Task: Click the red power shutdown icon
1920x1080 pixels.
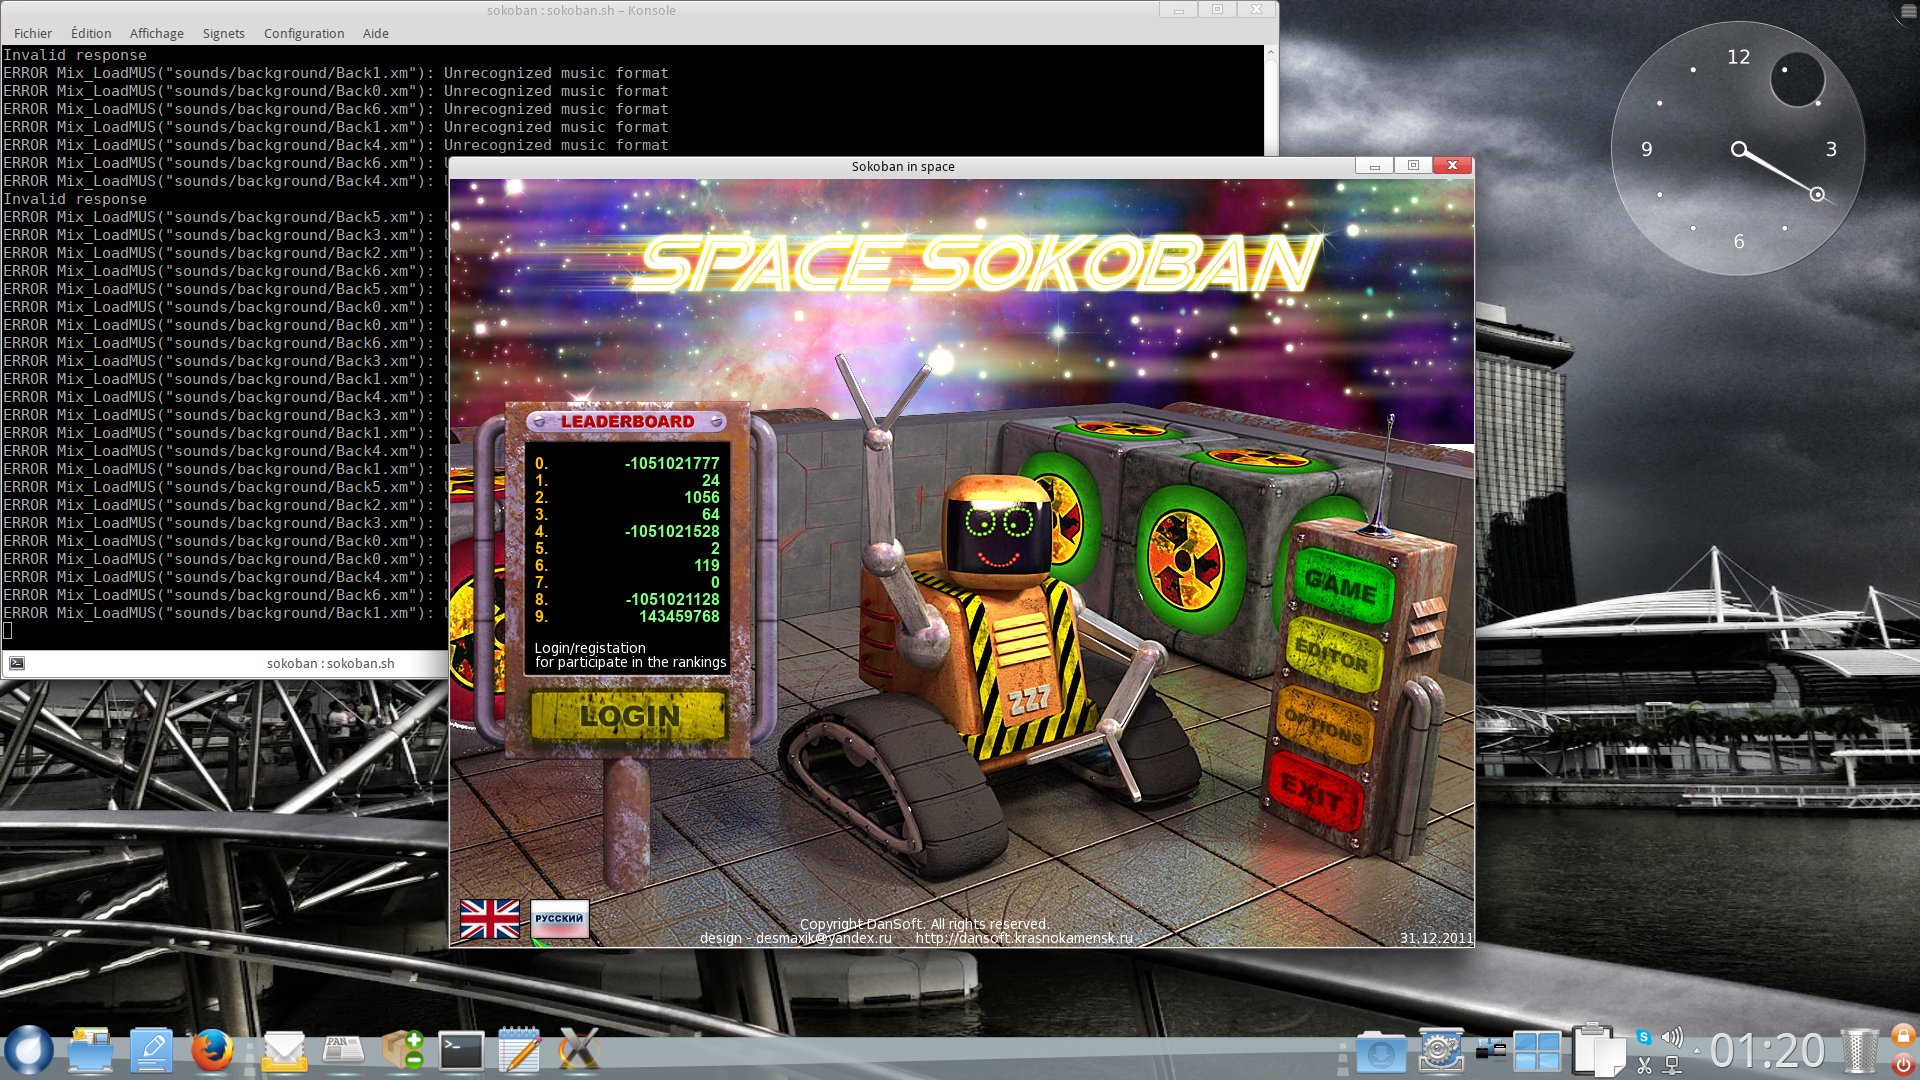Action: tap(1903, 1065)
